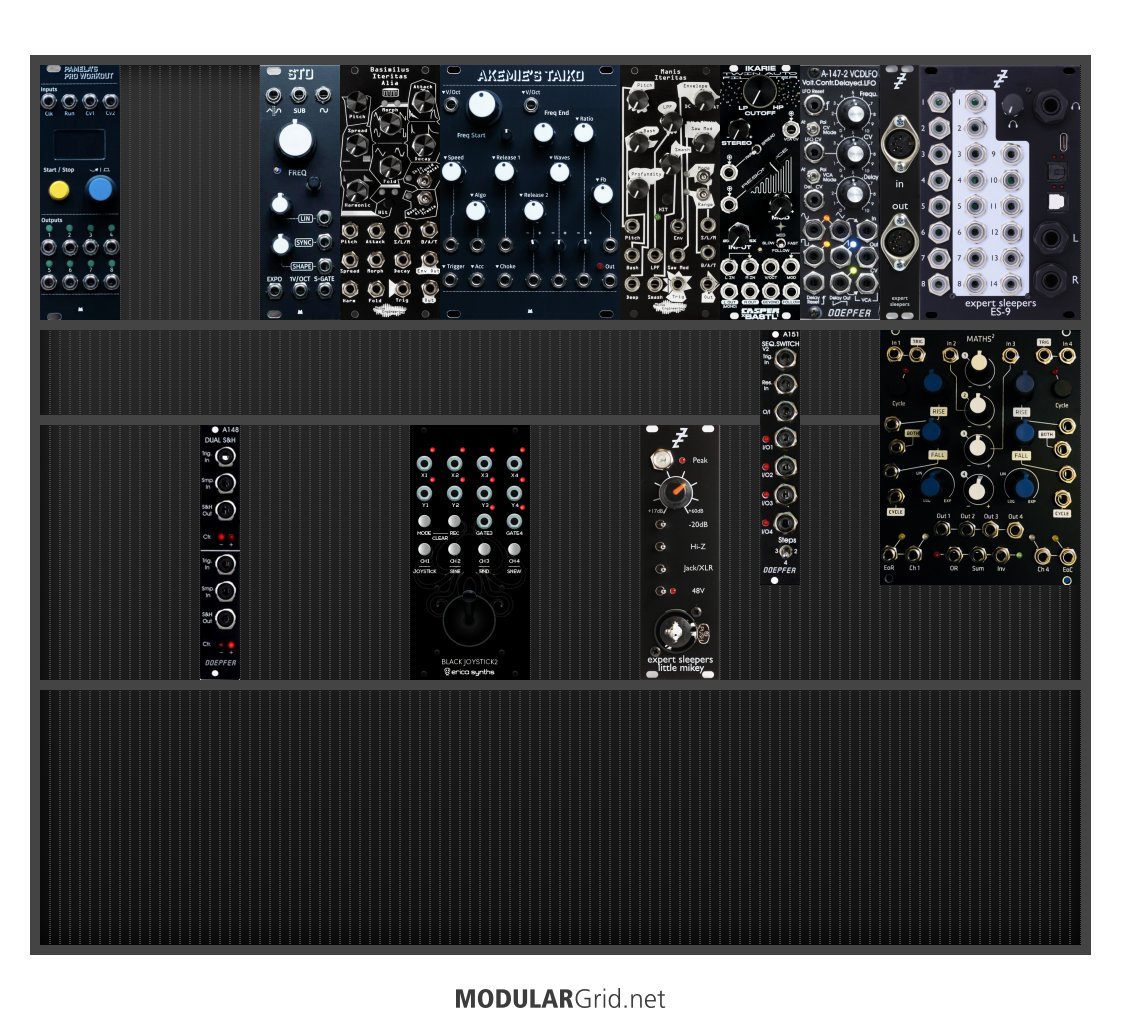Flip the Steps switch on A151 Seq. Switch
The width and height of the screenshot is (1121, 1020).
pos(785,552)
